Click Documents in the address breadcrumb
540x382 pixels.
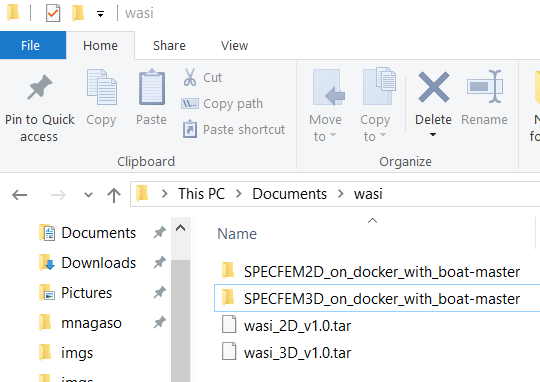tap(290, 194)
